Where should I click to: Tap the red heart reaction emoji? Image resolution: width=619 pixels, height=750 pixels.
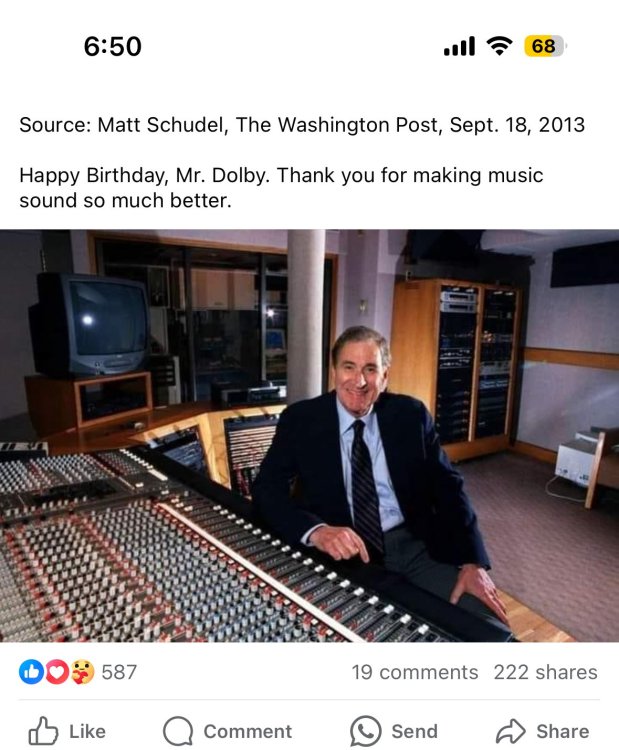coord(56,672)
